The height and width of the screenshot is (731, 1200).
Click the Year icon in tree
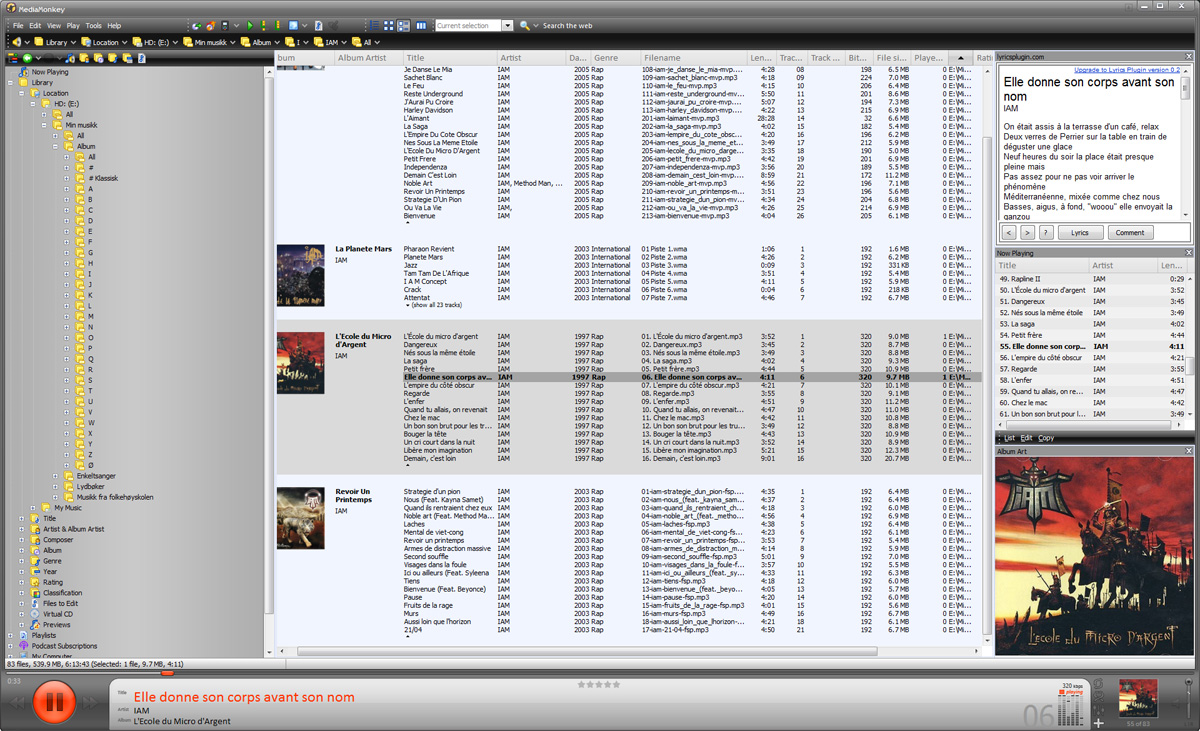point(35,572)
